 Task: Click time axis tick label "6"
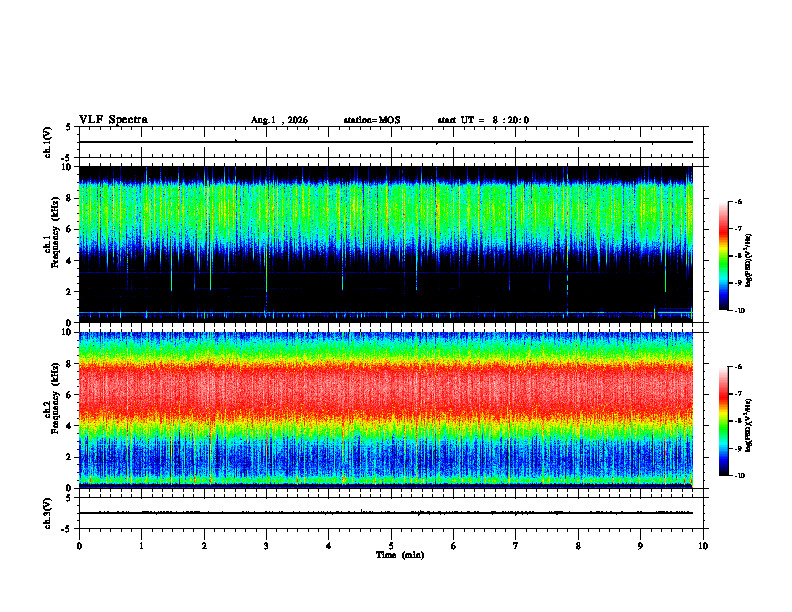click(x=454, y=546)
